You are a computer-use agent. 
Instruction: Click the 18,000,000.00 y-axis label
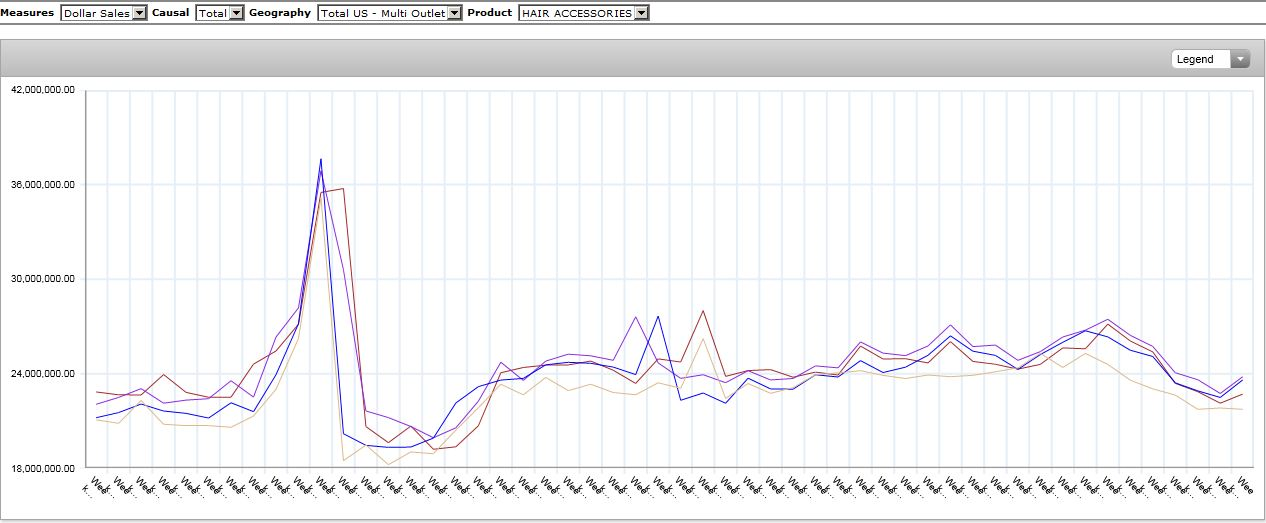[x=43, y=468]
